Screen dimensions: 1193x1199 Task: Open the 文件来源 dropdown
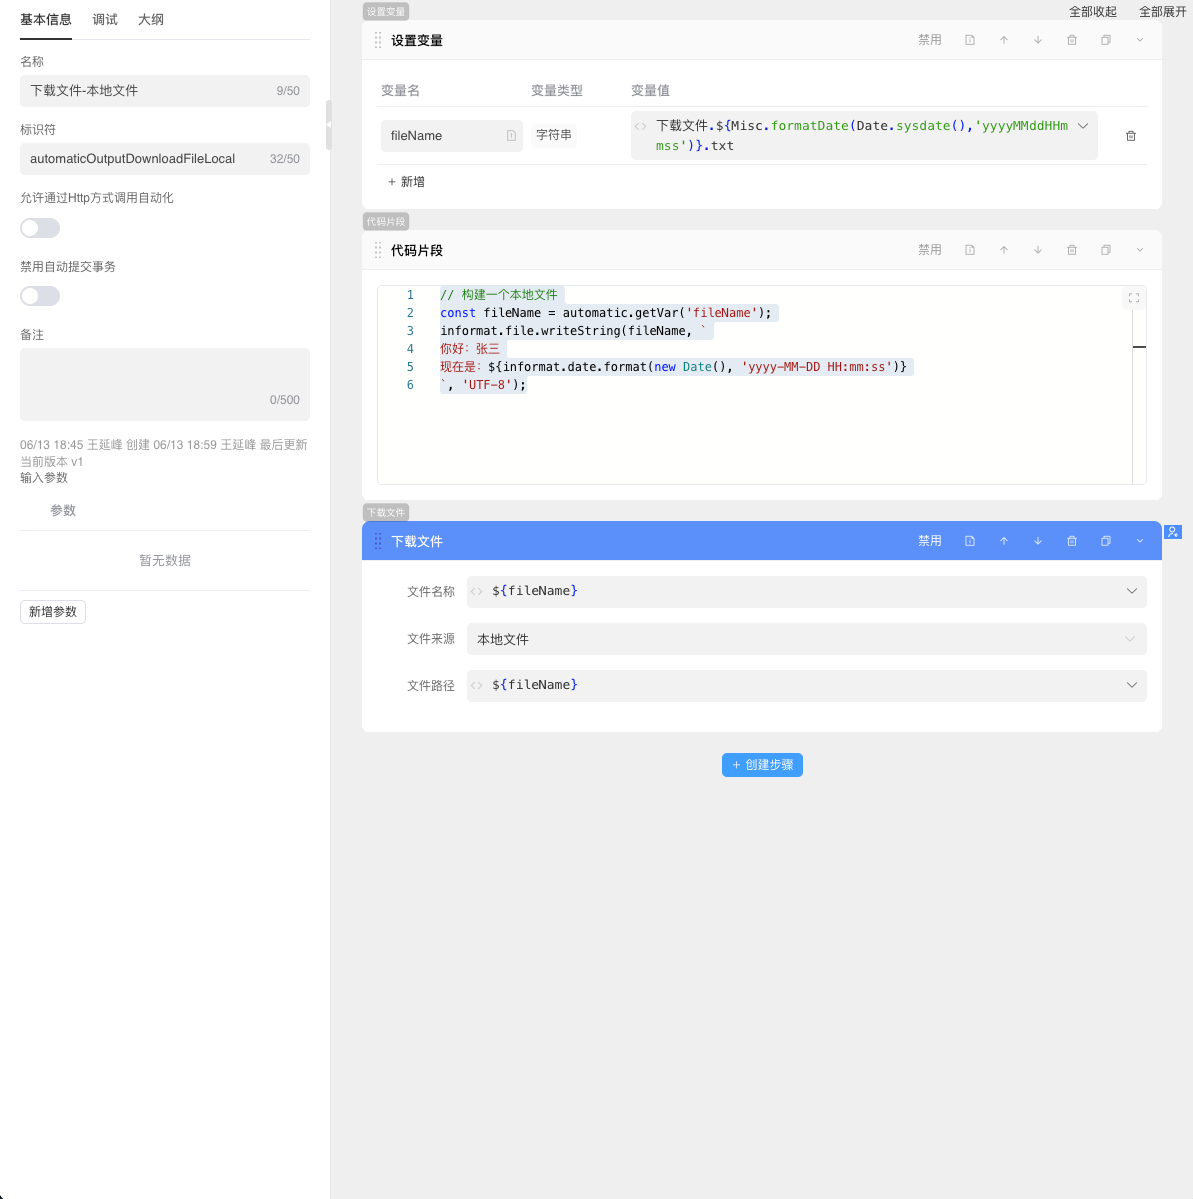pos(806,639)
